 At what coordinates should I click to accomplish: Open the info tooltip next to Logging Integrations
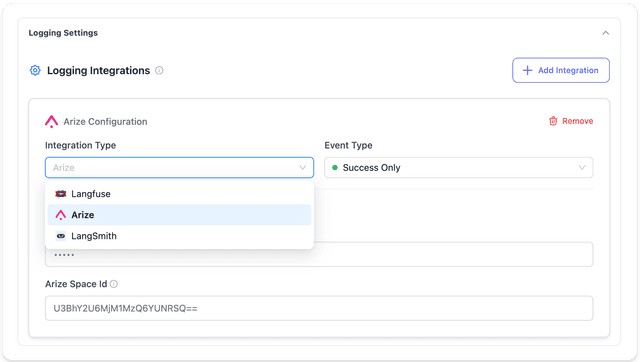point(159,70)
